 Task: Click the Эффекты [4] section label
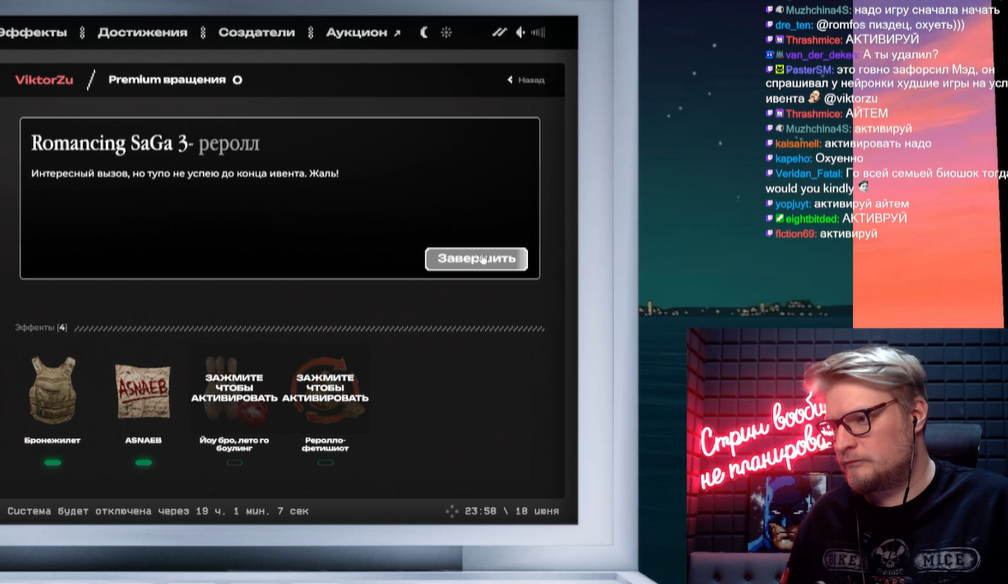pos(40,327)
